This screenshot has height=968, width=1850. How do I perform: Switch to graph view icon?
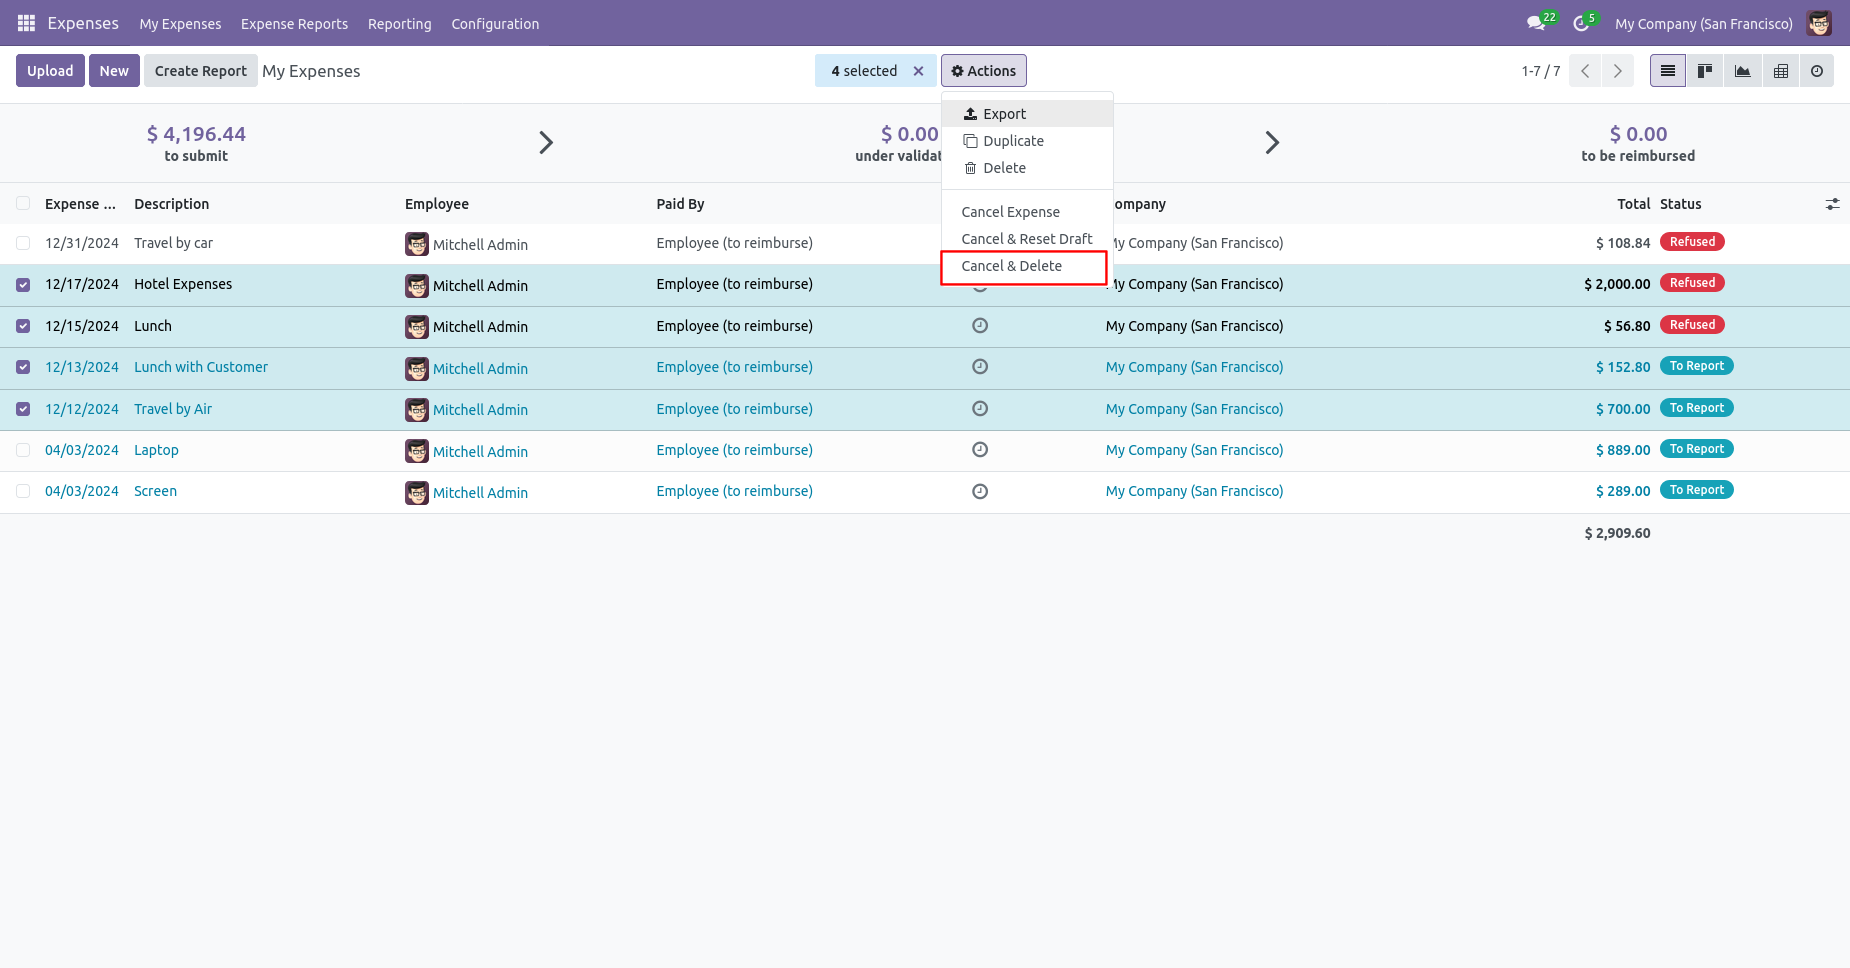[x=1743, y=71]
